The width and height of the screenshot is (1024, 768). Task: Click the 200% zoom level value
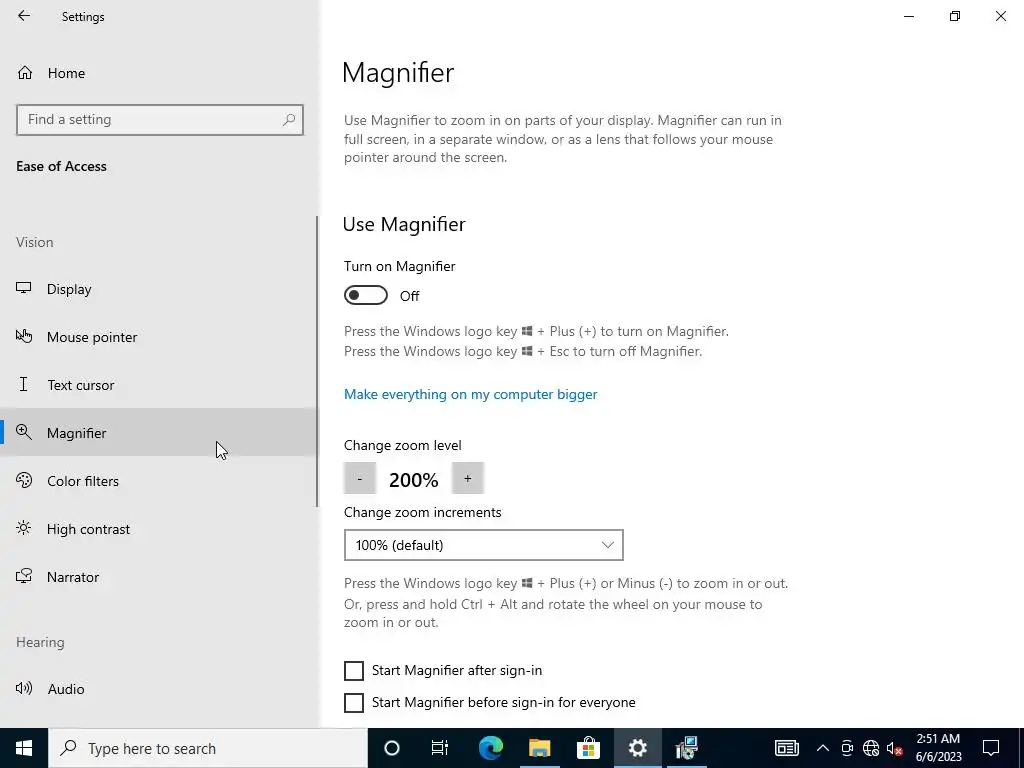click(413, 480)
